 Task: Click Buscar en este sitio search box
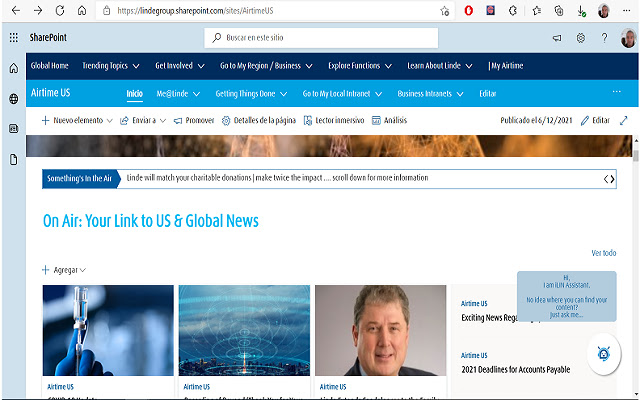point(321,38)
